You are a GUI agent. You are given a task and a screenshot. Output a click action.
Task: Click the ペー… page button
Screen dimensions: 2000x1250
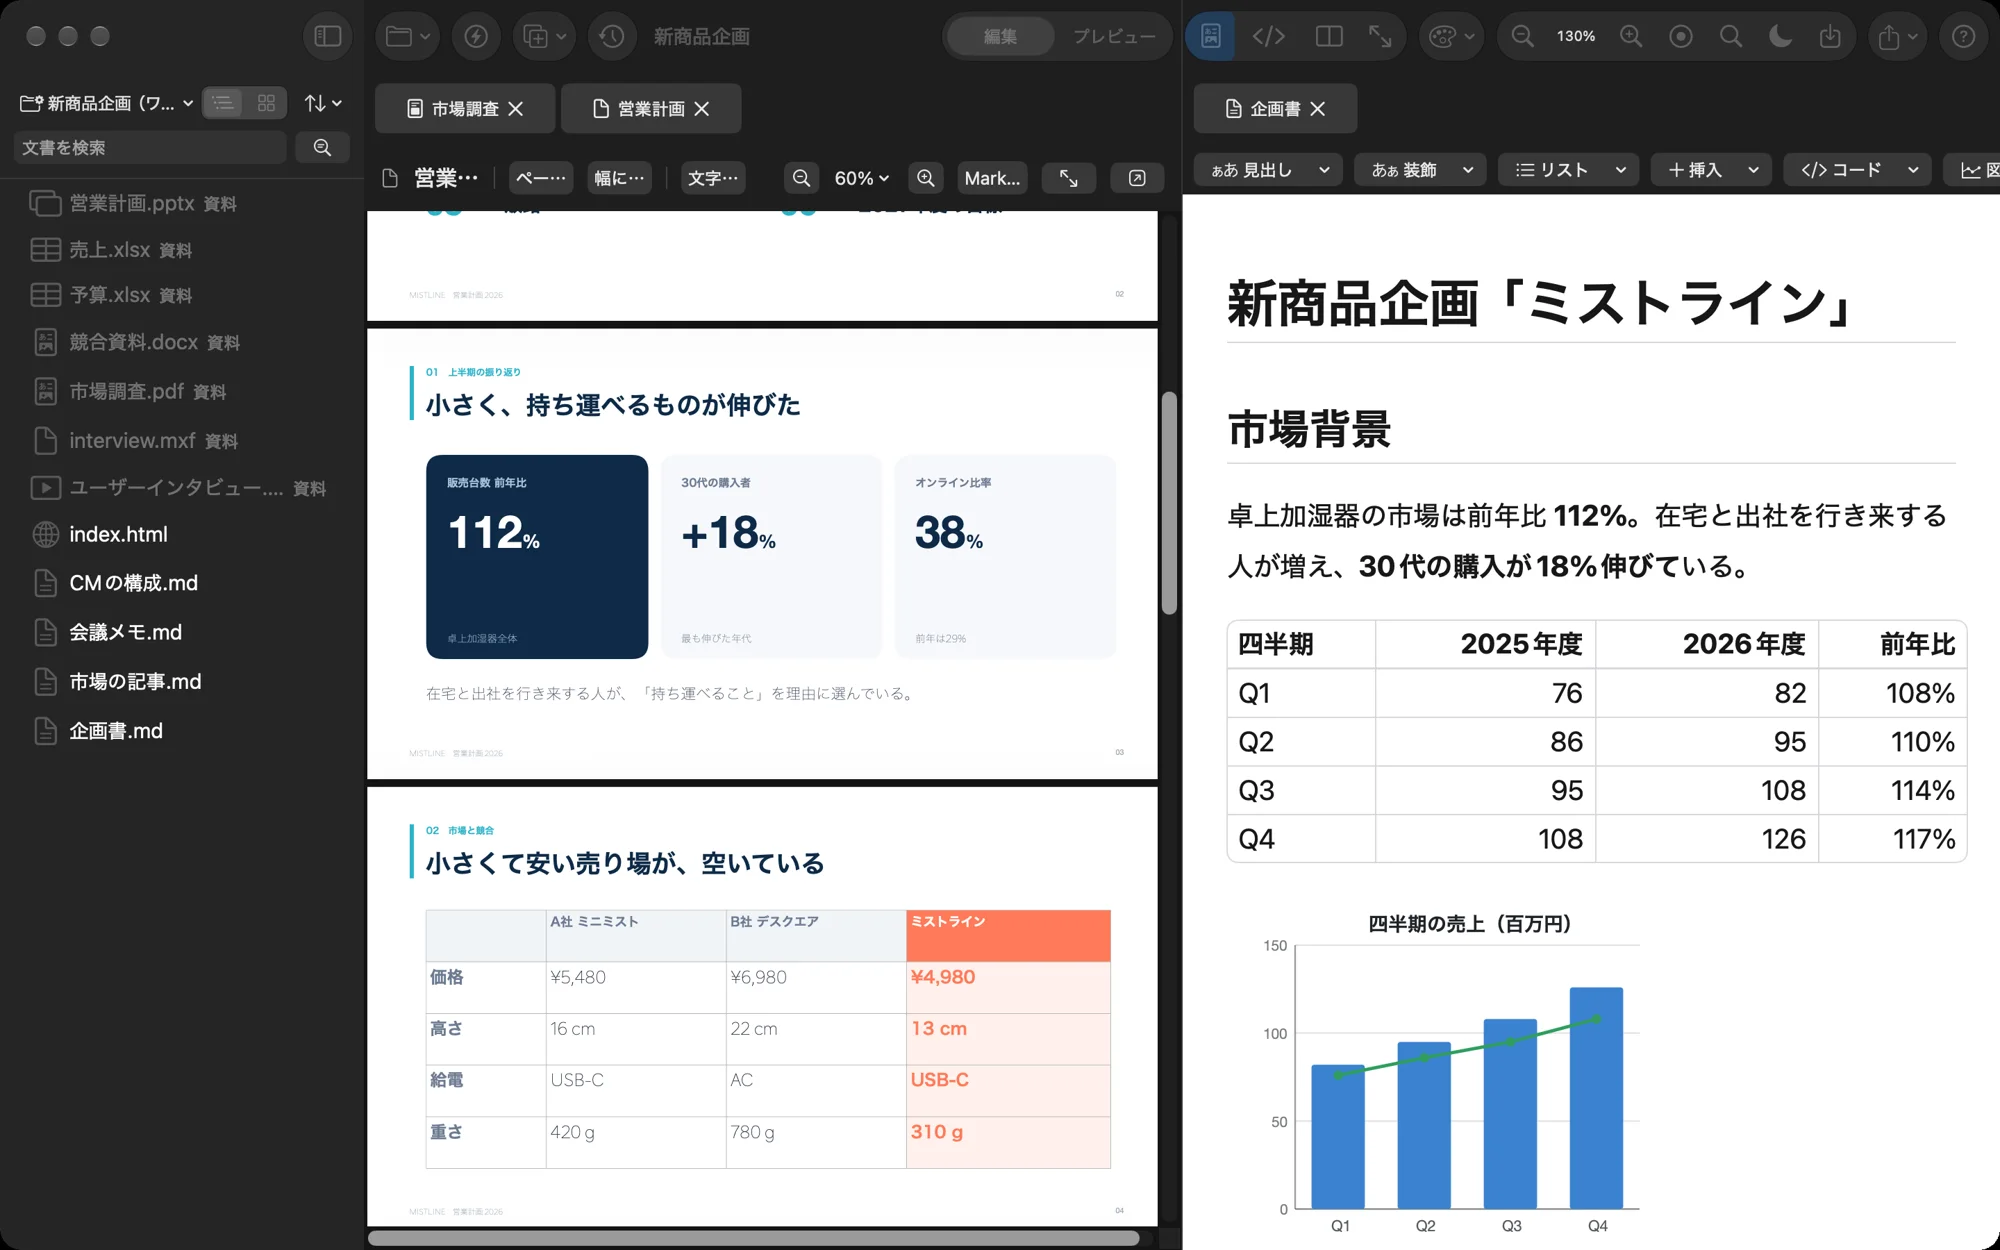[x=541, y=178]
